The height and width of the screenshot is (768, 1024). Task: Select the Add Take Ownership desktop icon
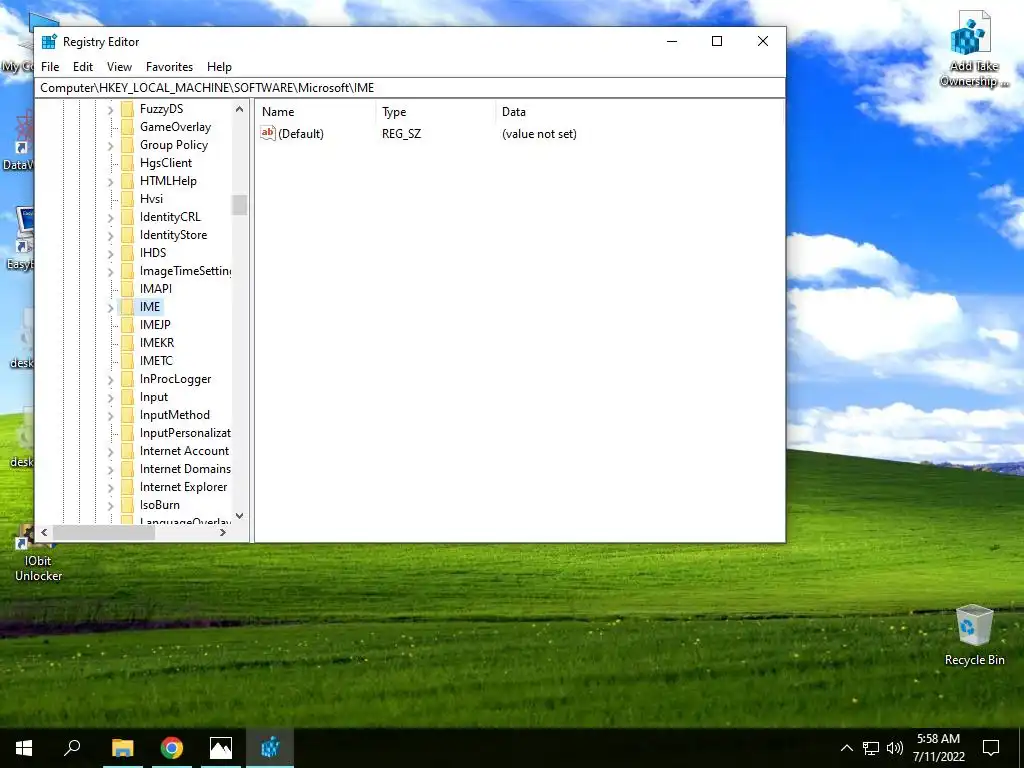click(974, 48)
